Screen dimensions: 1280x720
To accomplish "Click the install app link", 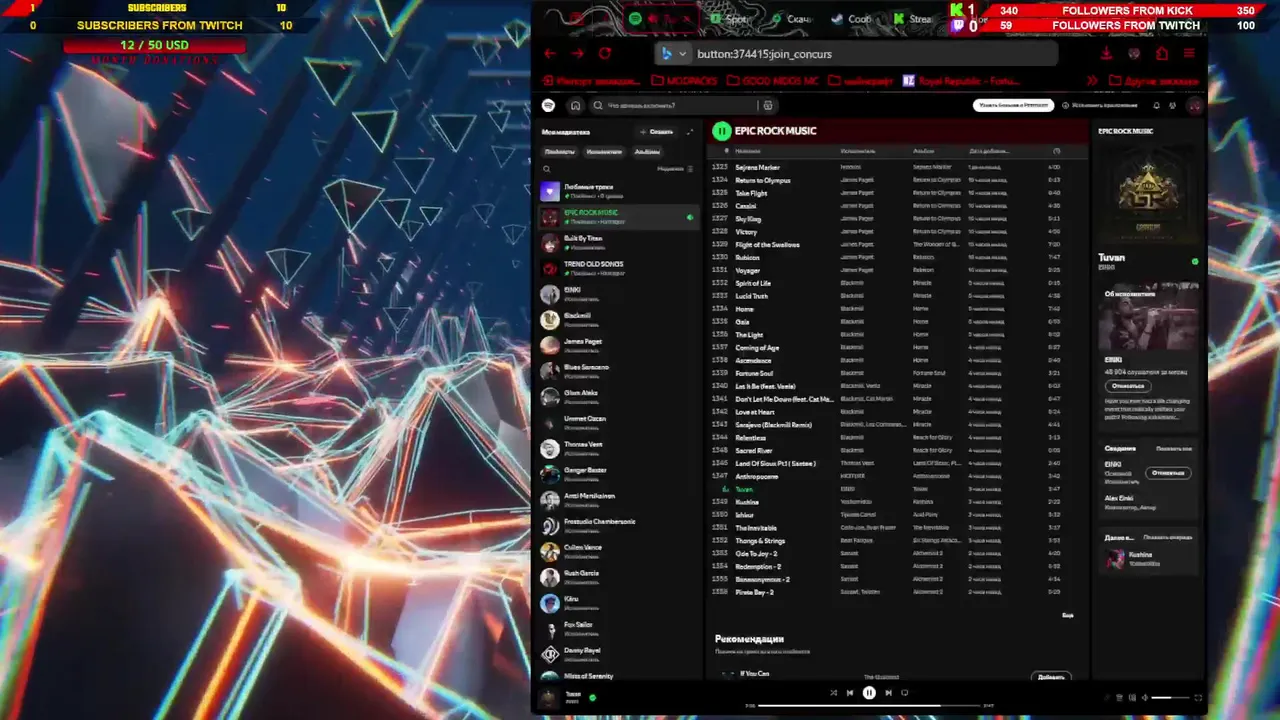I will point(1099,105).
